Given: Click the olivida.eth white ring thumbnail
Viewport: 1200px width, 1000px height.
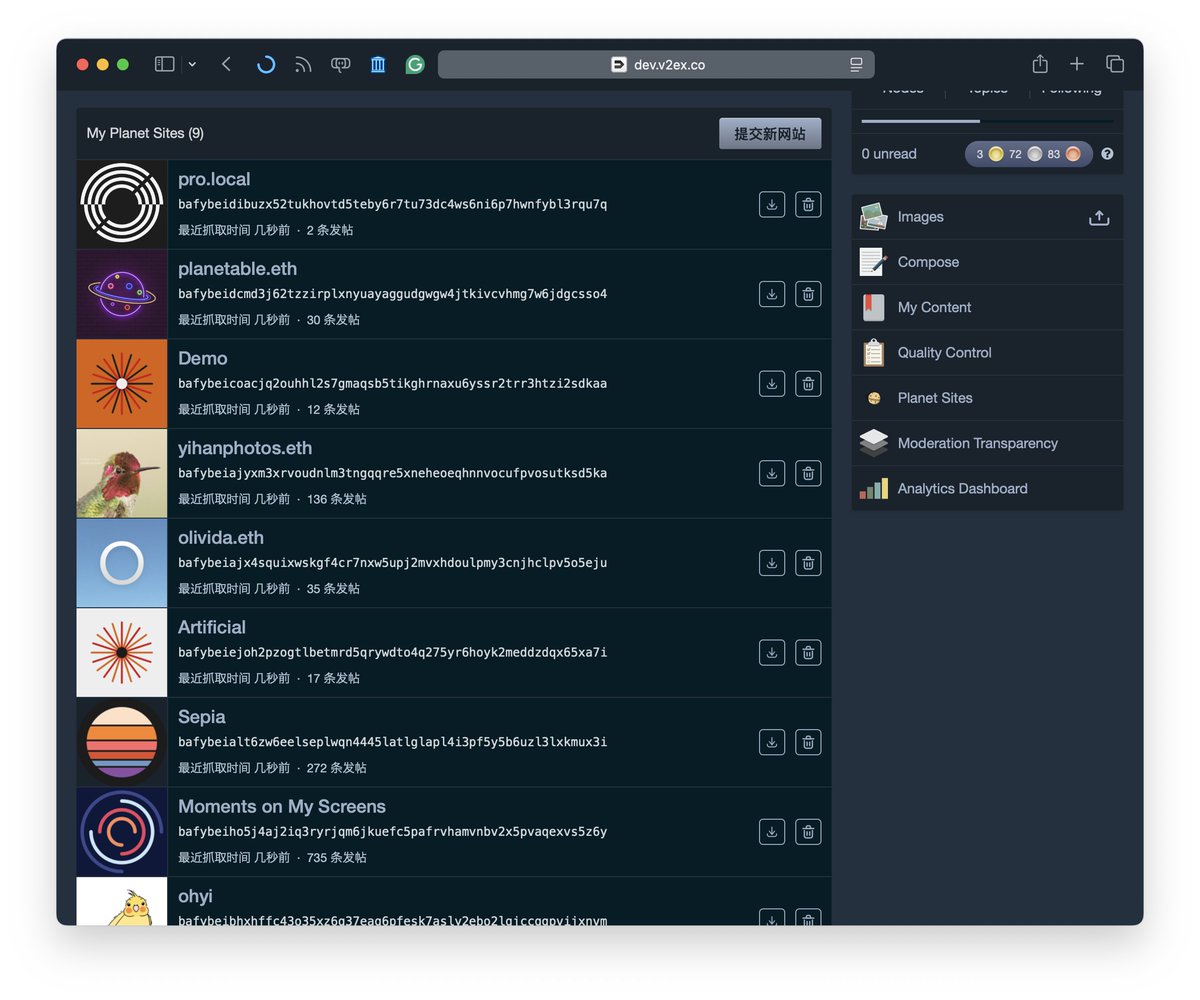Looking at the screenshot, I should point(122,563).
